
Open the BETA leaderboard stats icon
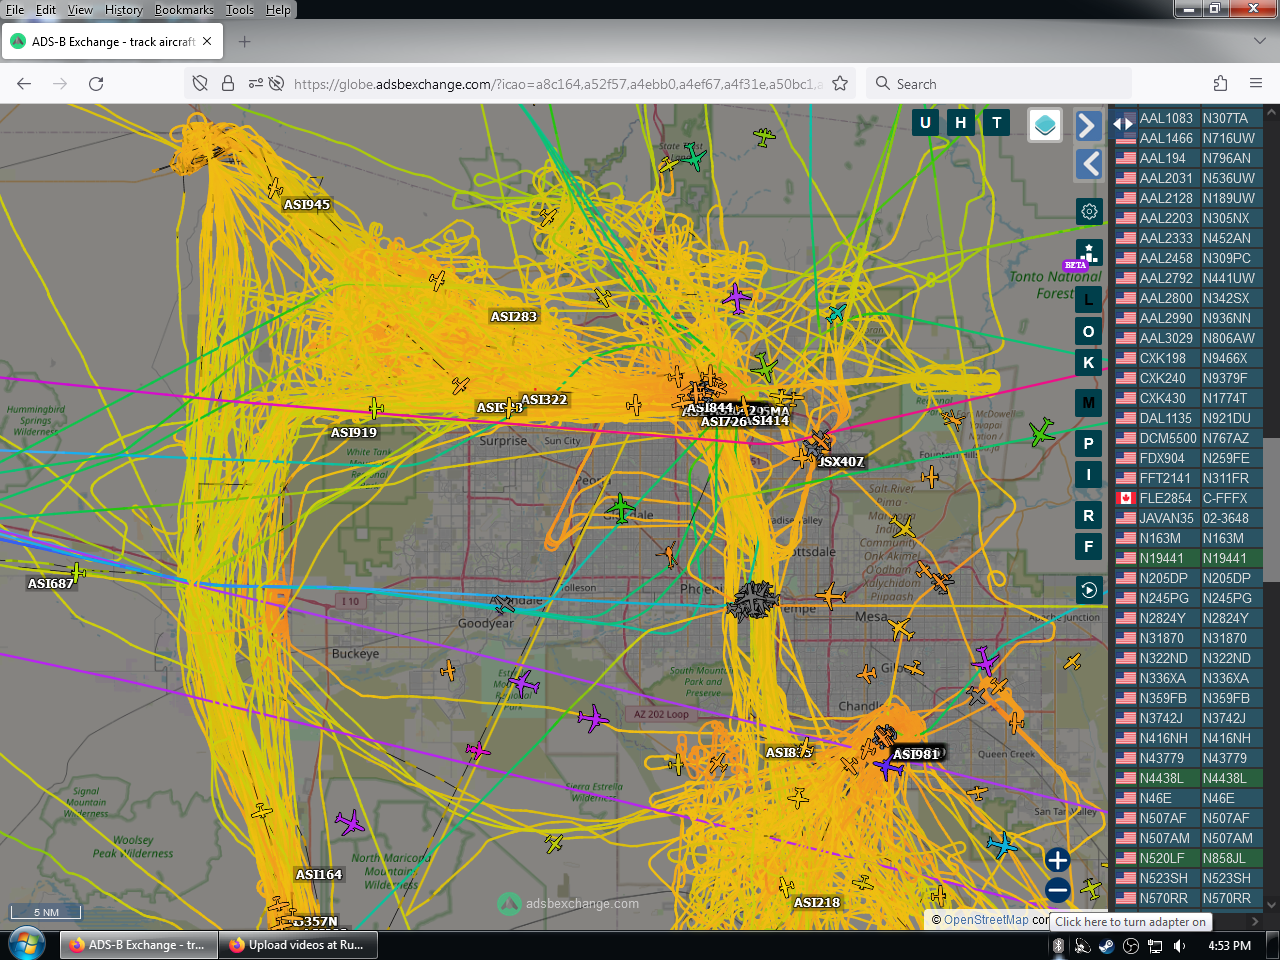[x=1088, y=254]
